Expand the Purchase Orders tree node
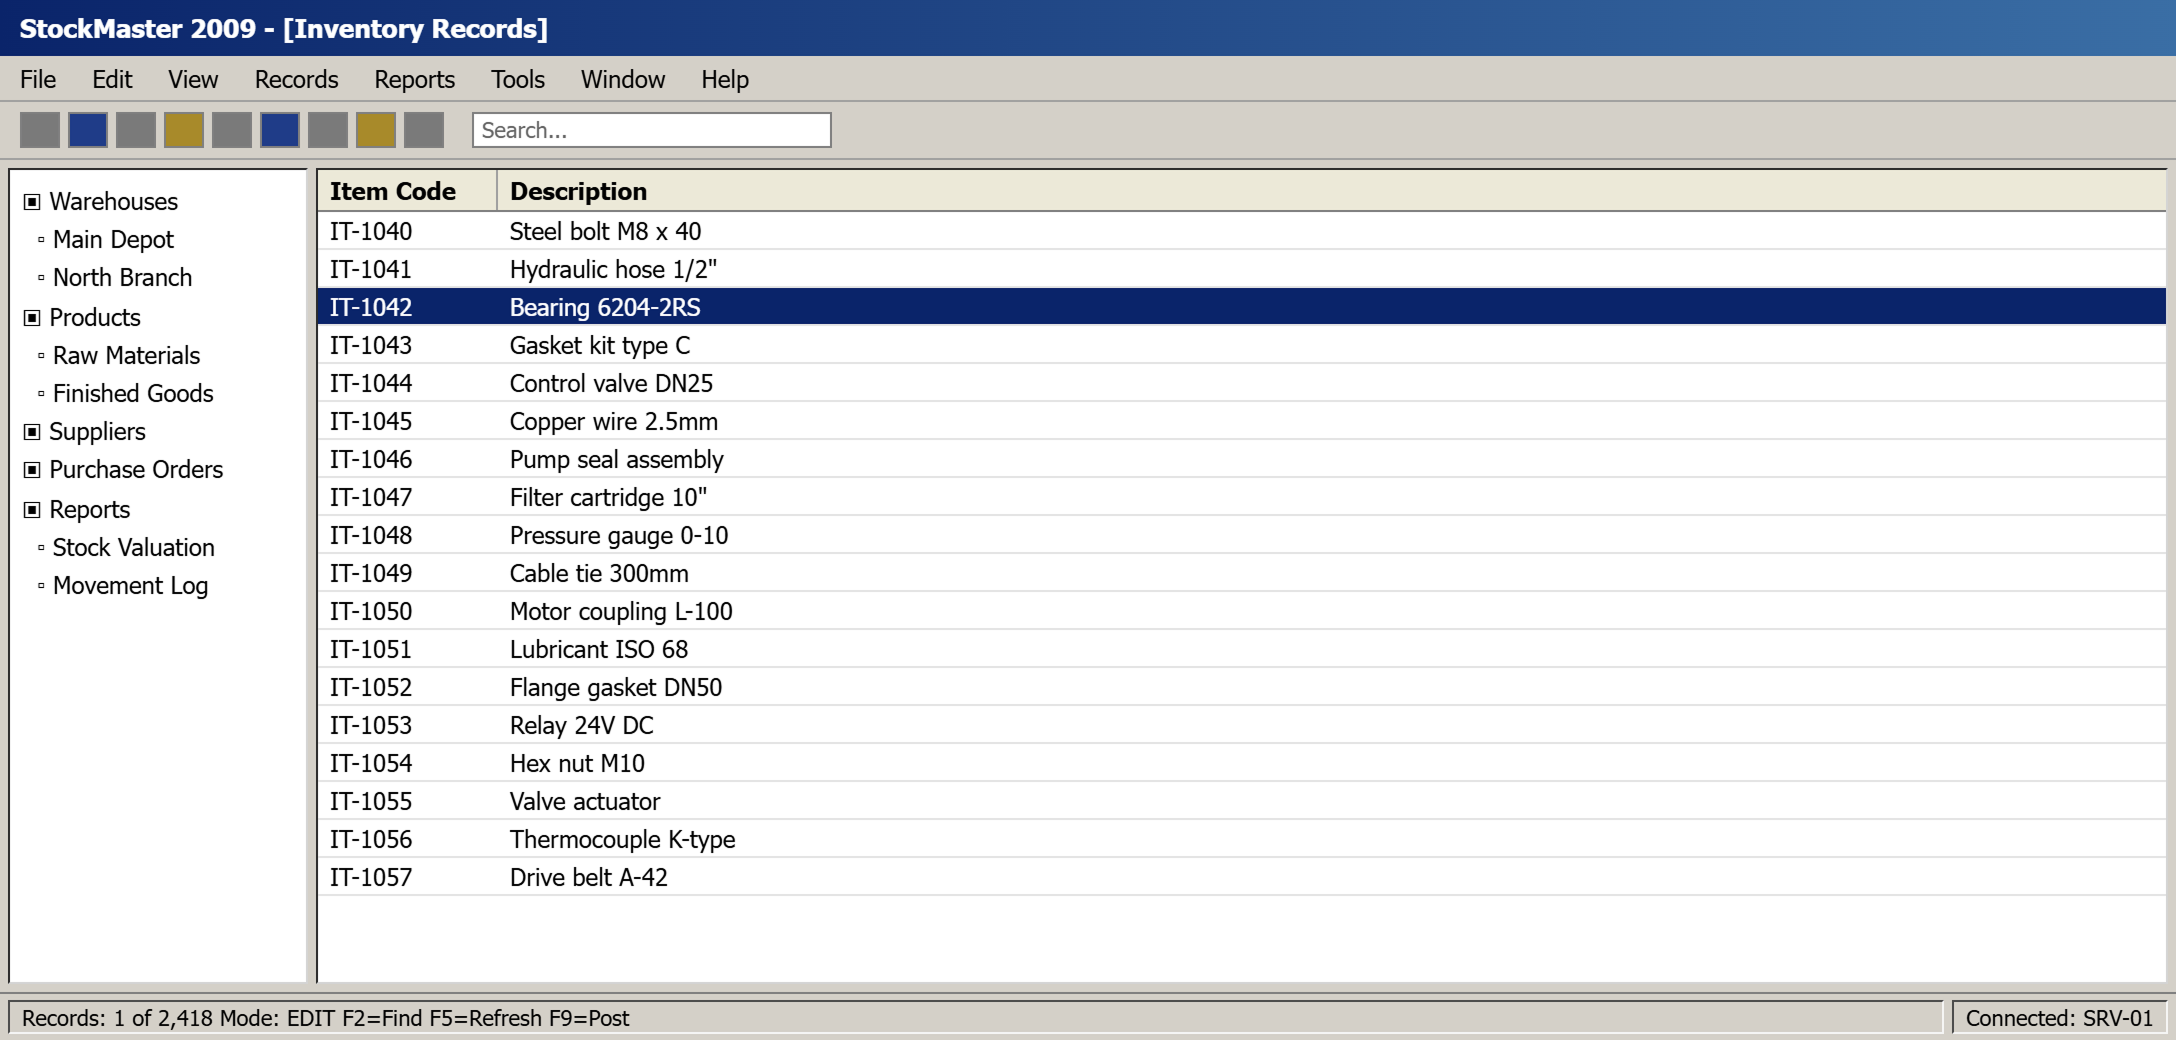2176x1040 pixels. click(32, 470)
